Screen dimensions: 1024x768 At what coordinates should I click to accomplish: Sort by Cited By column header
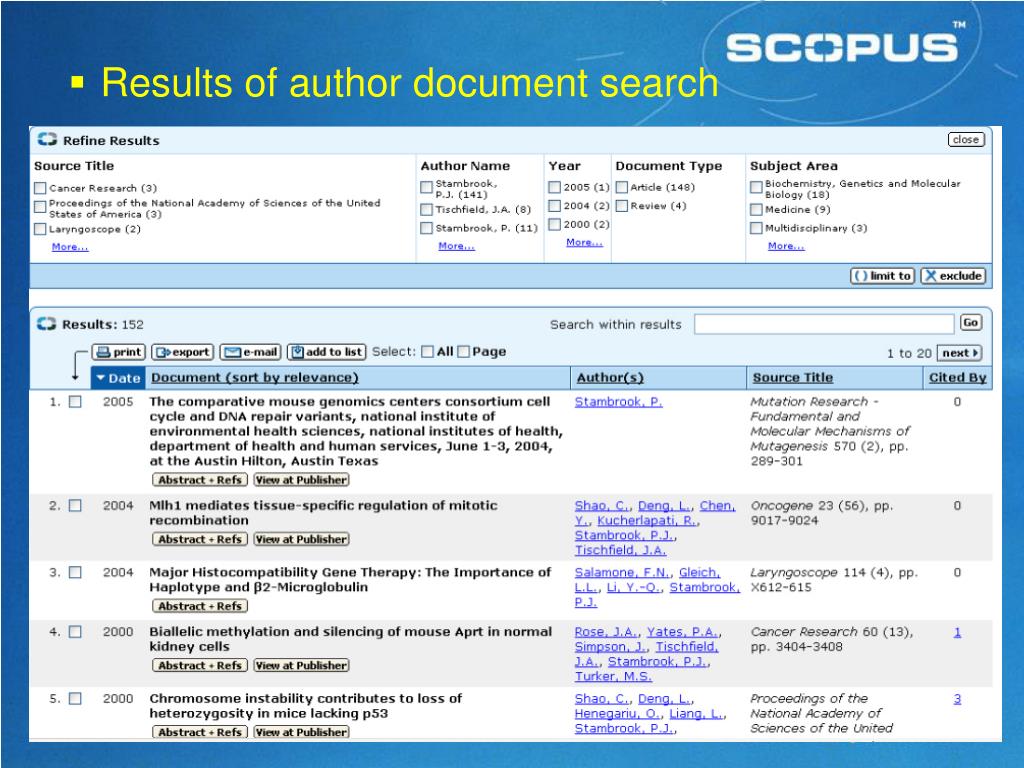tap(957, 377)
